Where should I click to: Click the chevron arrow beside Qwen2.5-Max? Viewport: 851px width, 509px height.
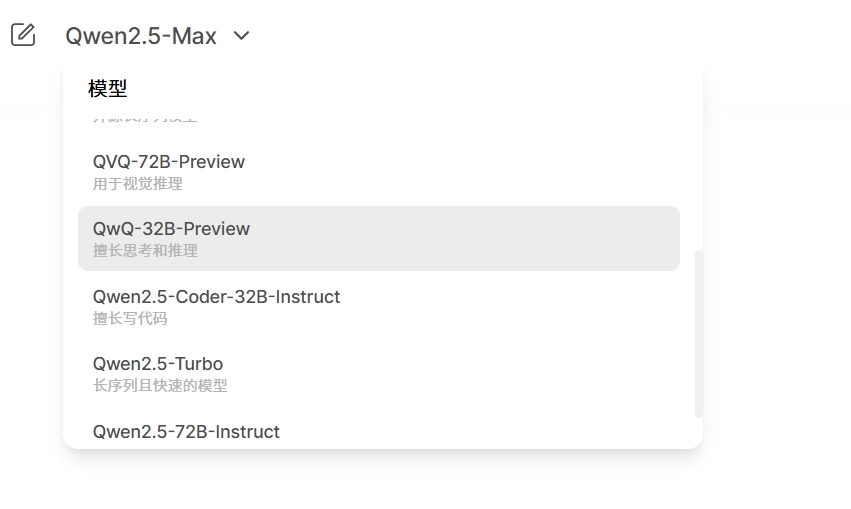(x=241, y=36)
